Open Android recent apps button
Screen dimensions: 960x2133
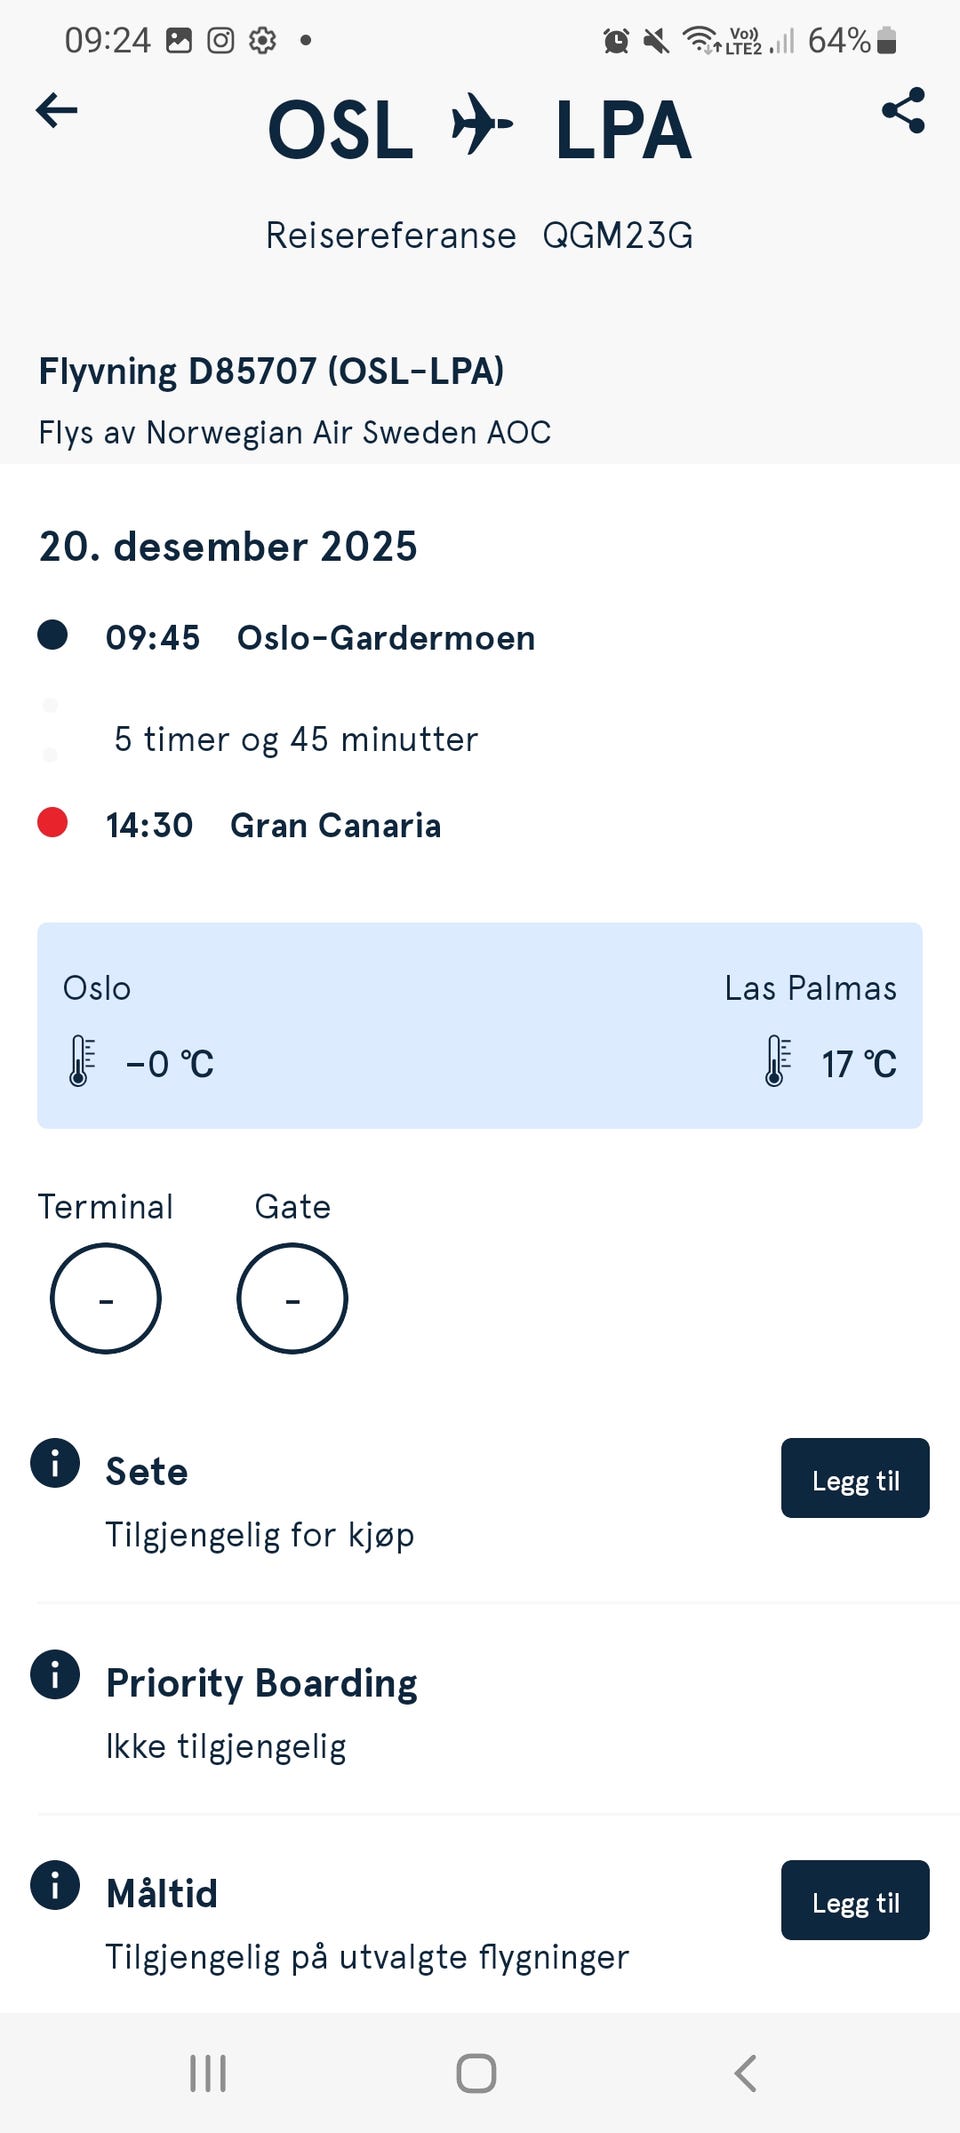[208, 2073]
